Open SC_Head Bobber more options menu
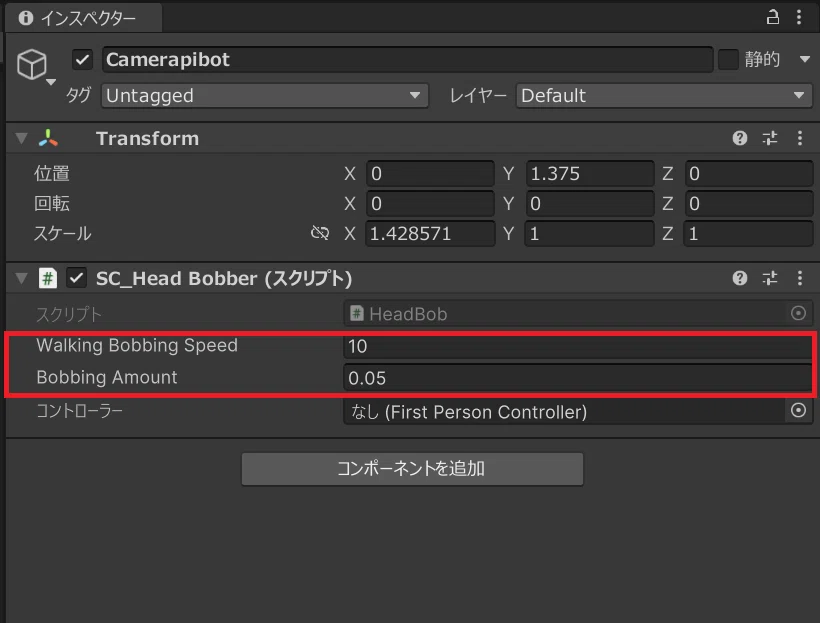 [800, 278]
